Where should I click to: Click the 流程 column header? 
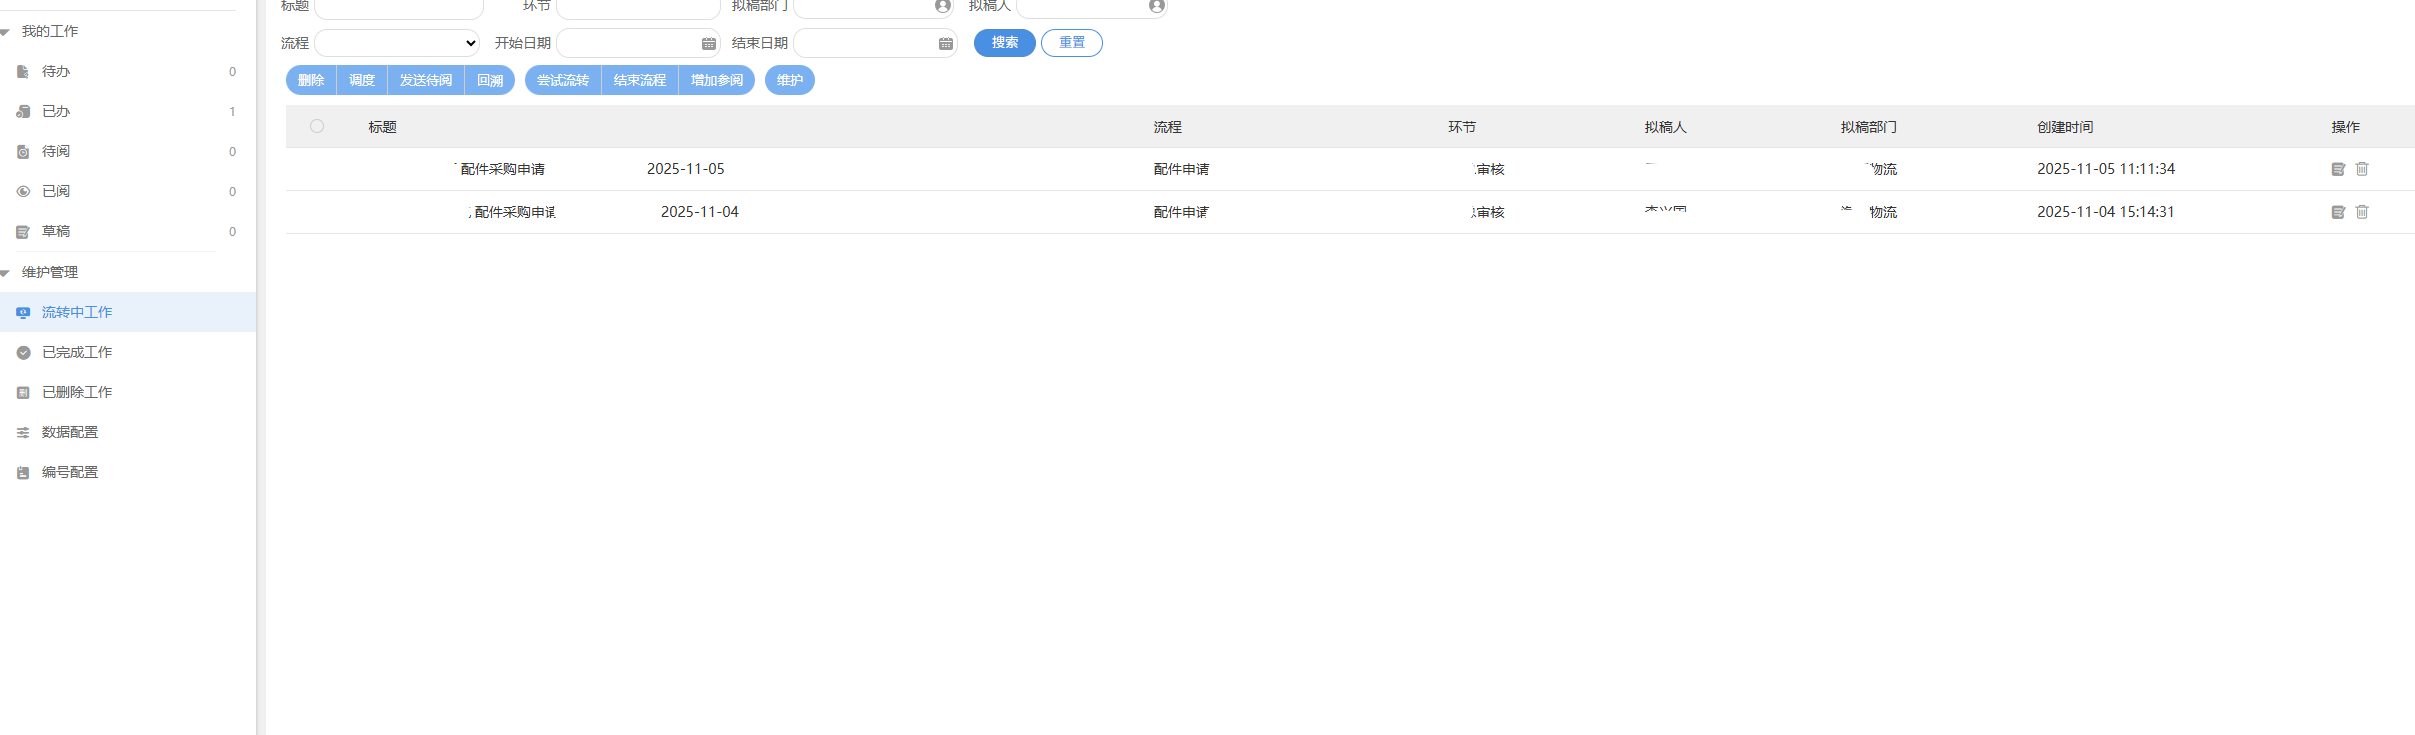point(1168,127)
